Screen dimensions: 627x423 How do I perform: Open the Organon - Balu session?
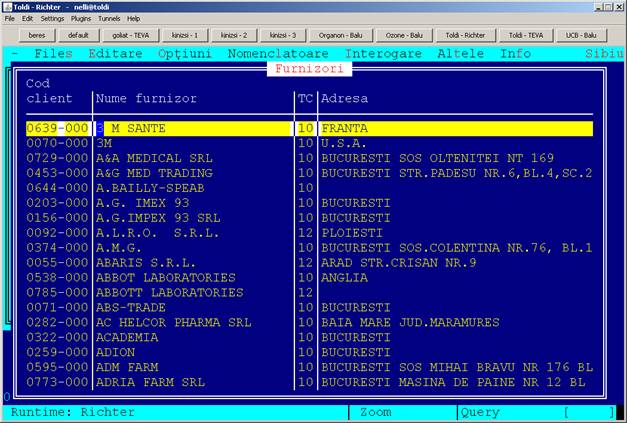[x=341, y=35]
